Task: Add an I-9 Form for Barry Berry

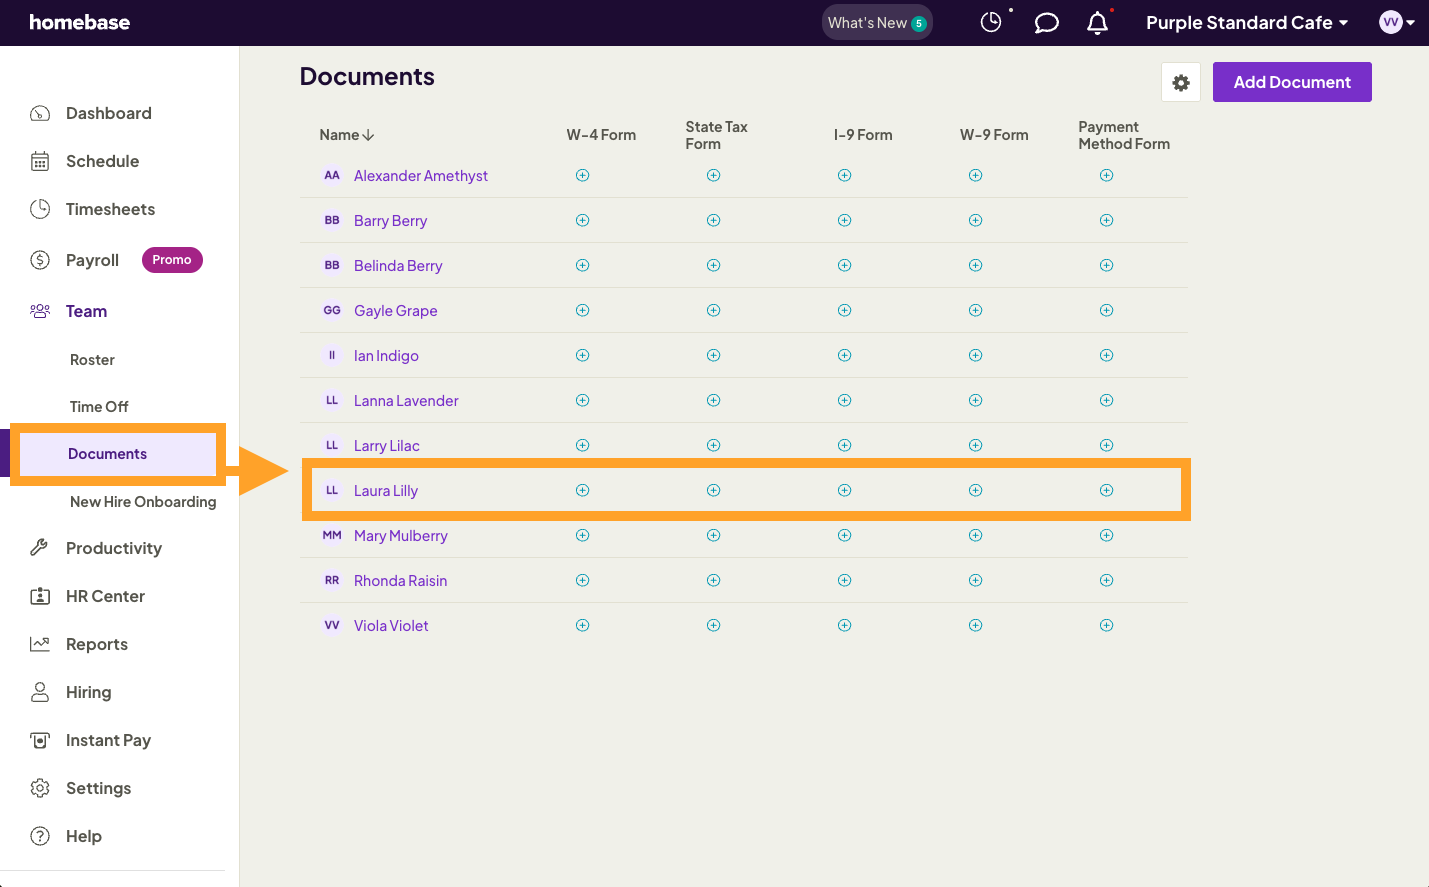Action: 844,220
